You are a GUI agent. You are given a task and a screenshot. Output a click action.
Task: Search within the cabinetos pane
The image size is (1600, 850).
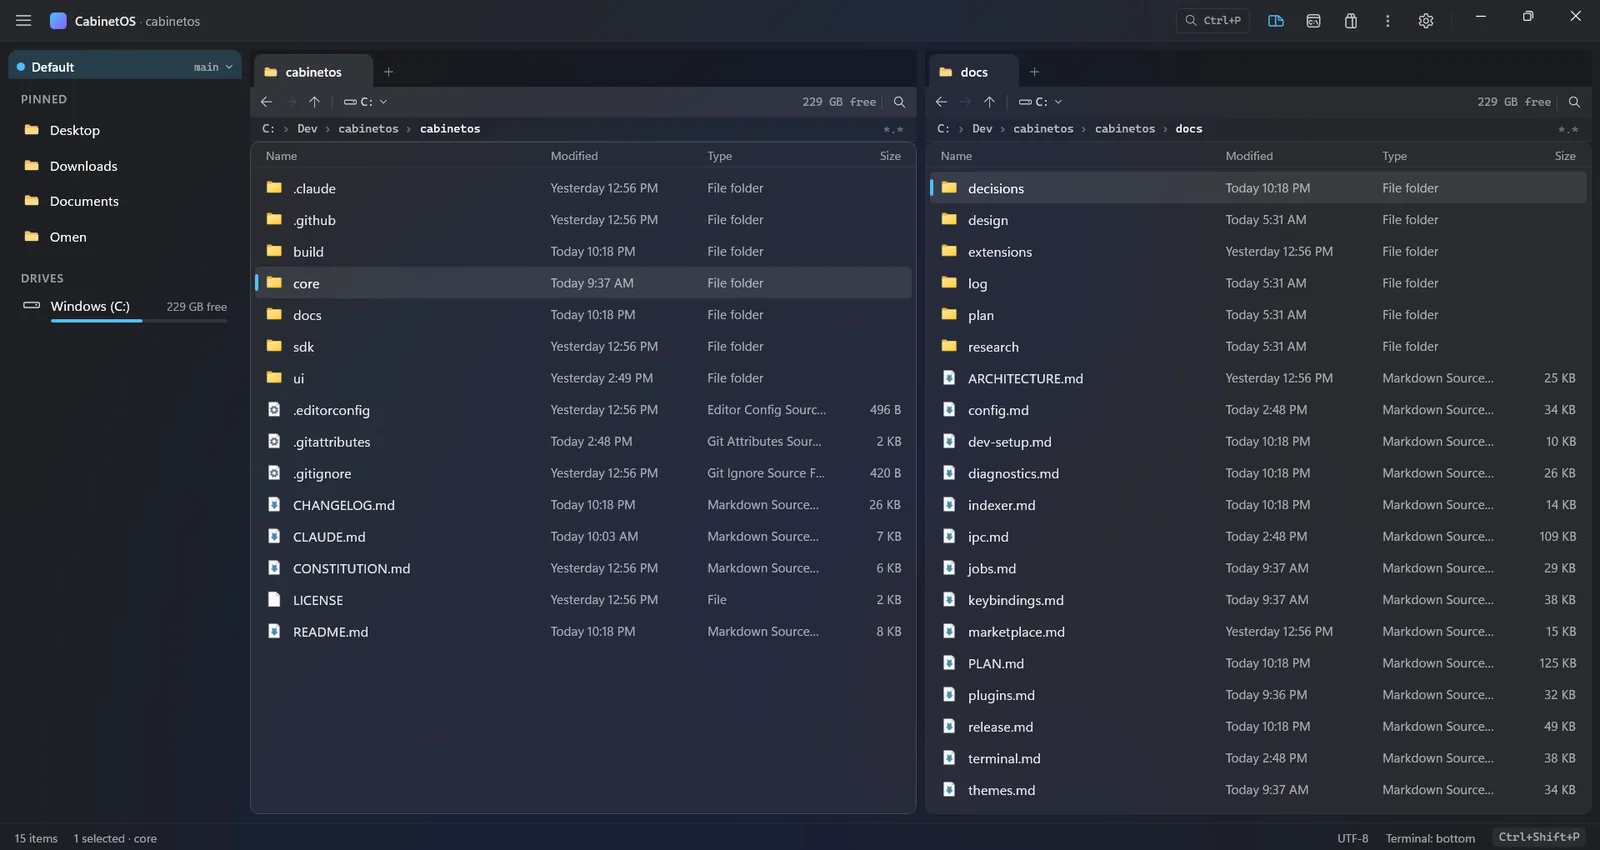point(899,102)
